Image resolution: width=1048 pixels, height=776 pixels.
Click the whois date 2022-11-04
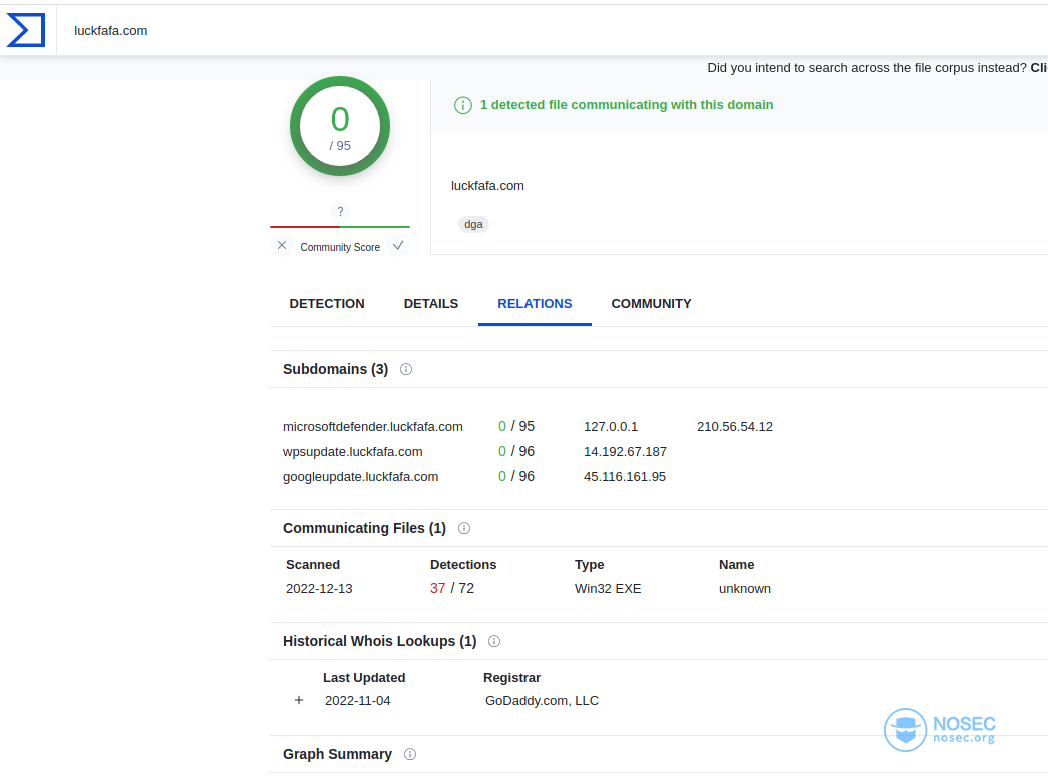click(358, 700)
